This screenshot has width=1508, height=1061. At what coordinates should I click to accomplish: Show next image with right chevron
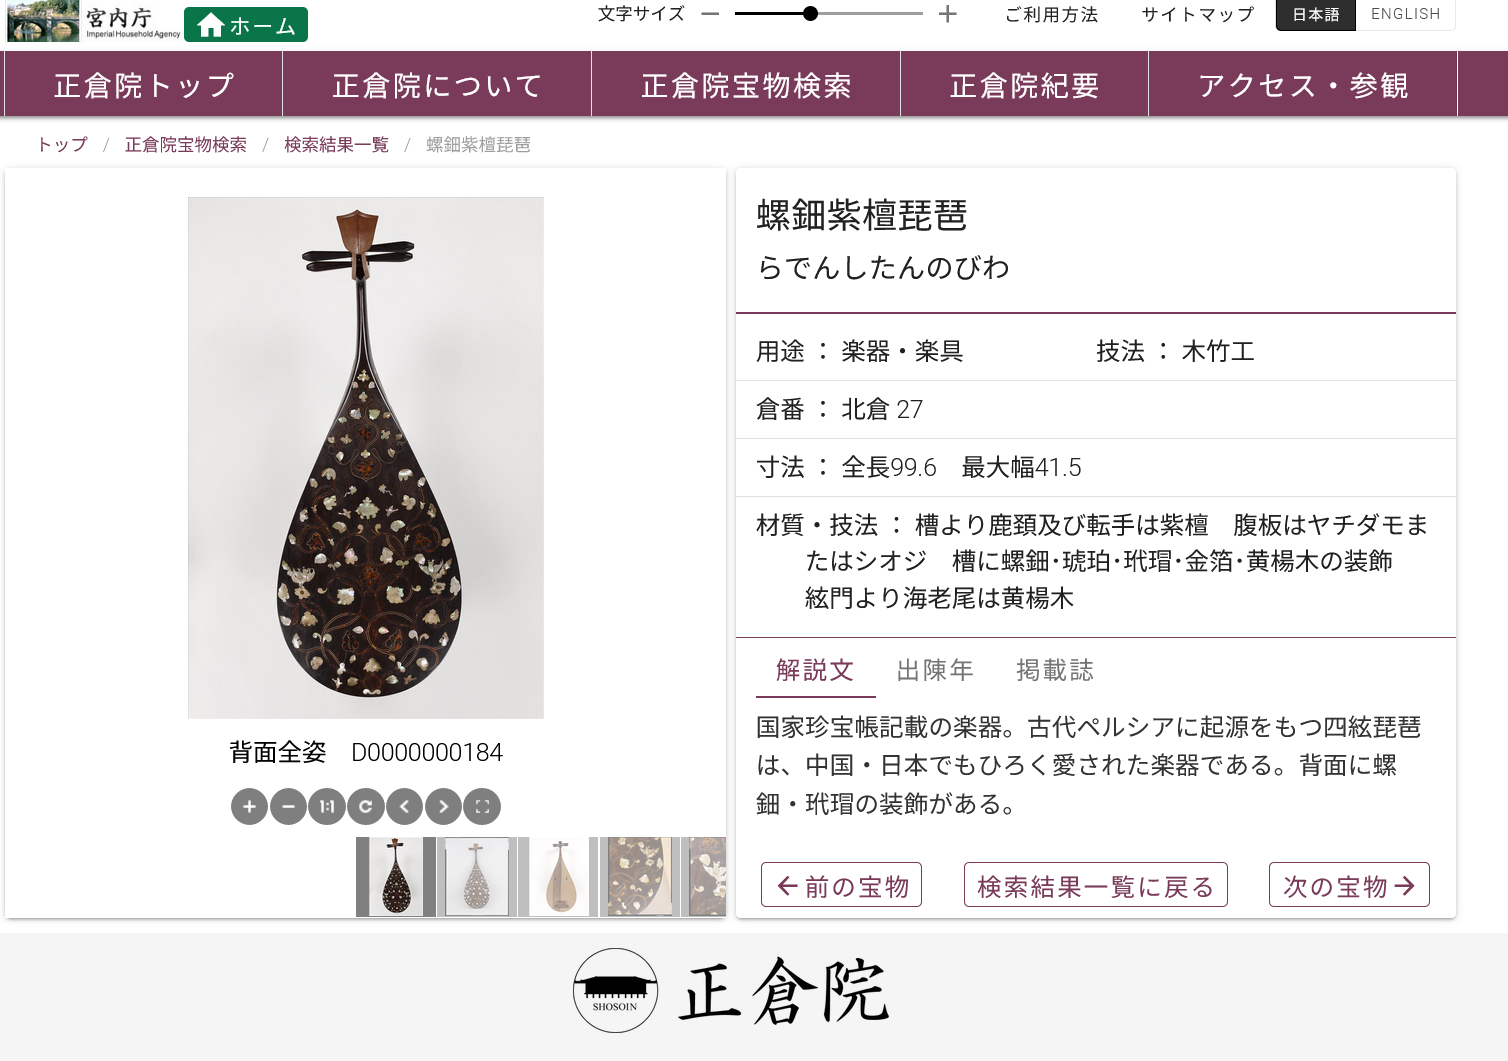(444, 806)
